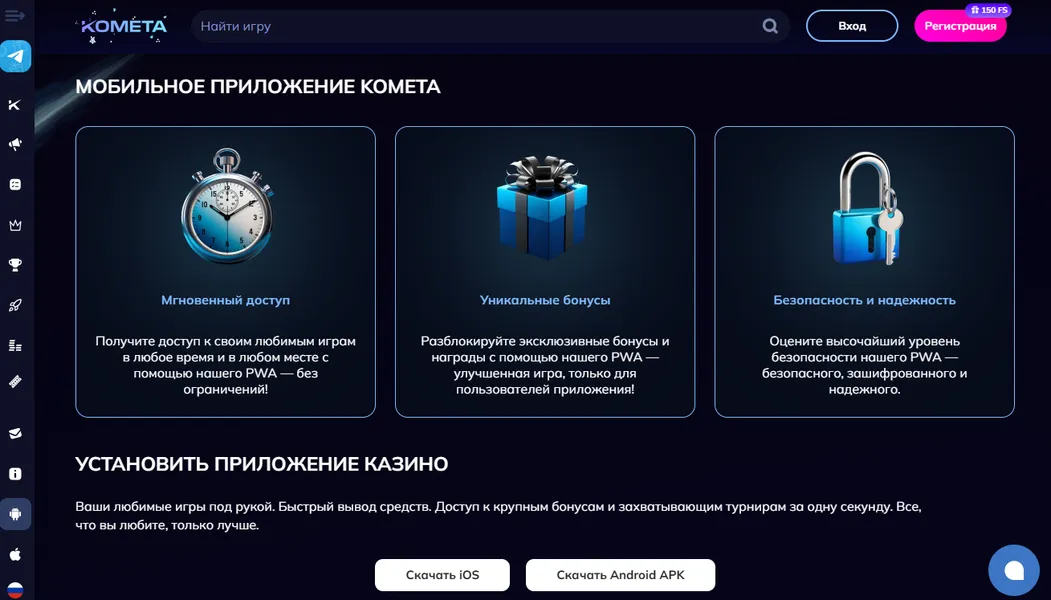Viewport: 1051px width, 600px height.
Task: Click the Скачать Android APK button
Action: tap(620, 575)
